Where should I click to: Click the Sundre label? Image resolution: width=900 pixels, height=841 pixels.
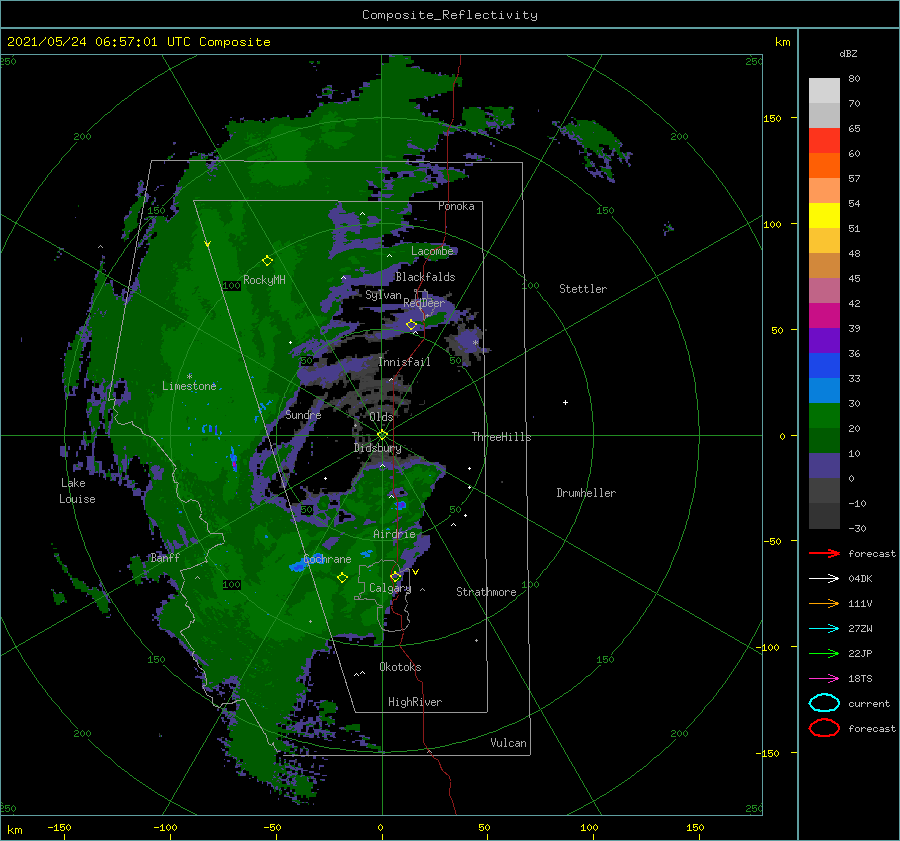click(303, 414)
